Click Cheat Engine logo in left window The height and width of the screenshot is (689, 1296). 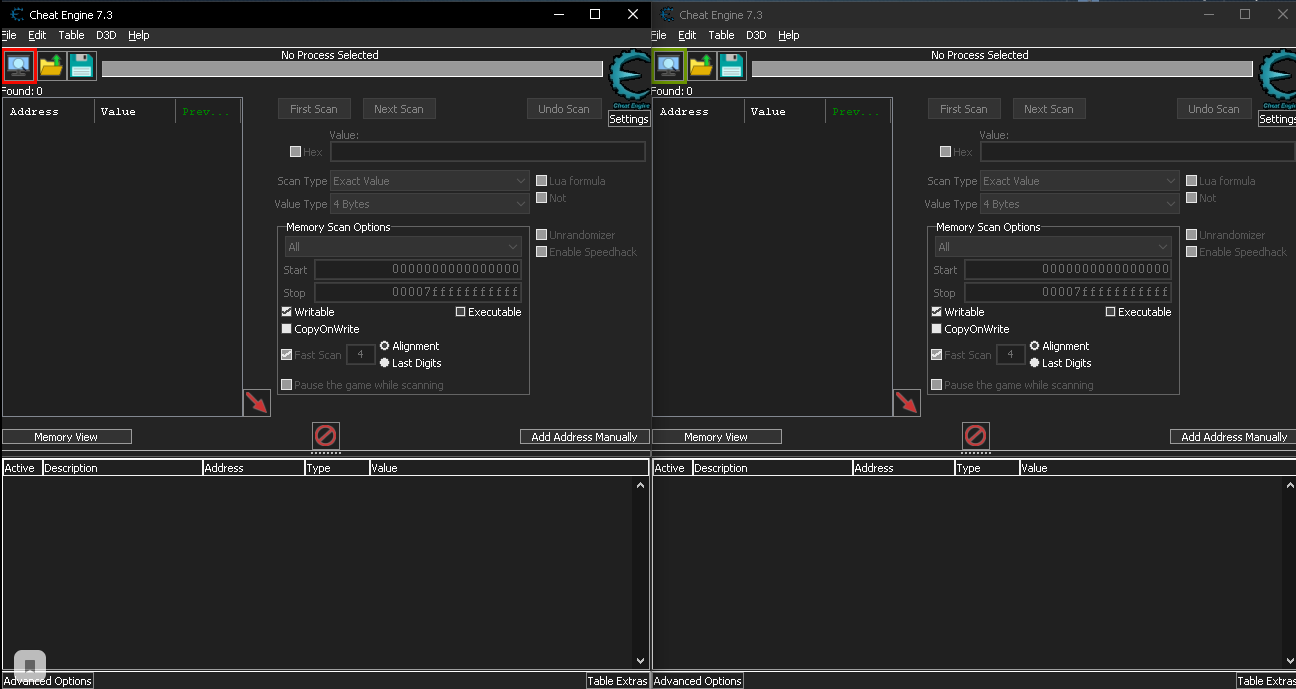click(629, 78)
